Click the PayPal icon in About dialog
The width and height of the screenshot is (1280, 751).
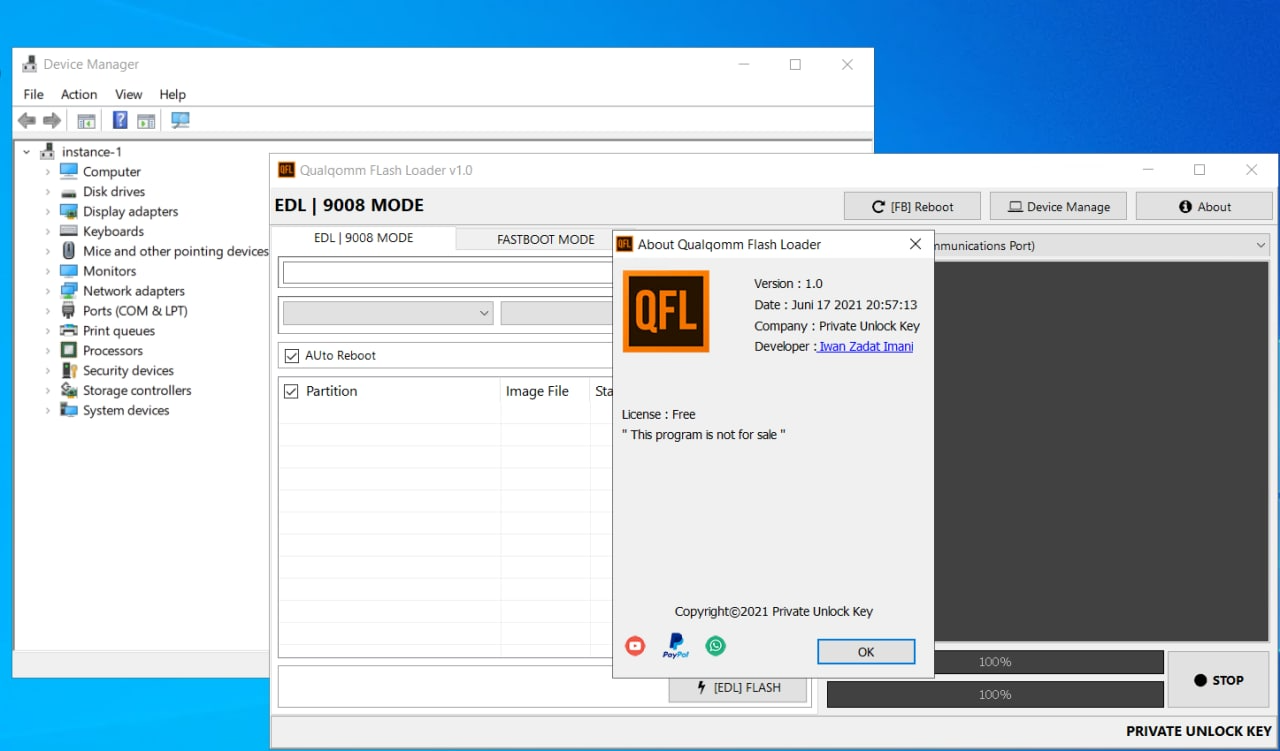tap(676, 646)
